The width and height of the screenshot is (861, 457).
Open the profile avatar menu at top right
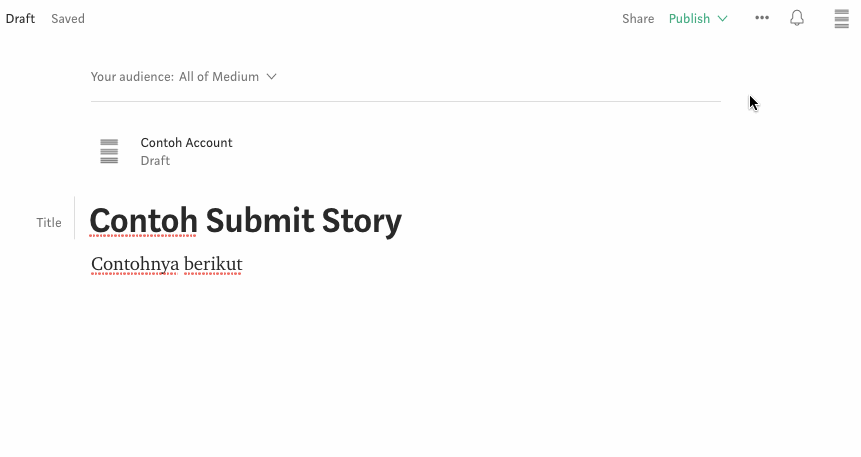tap(841, 19)
